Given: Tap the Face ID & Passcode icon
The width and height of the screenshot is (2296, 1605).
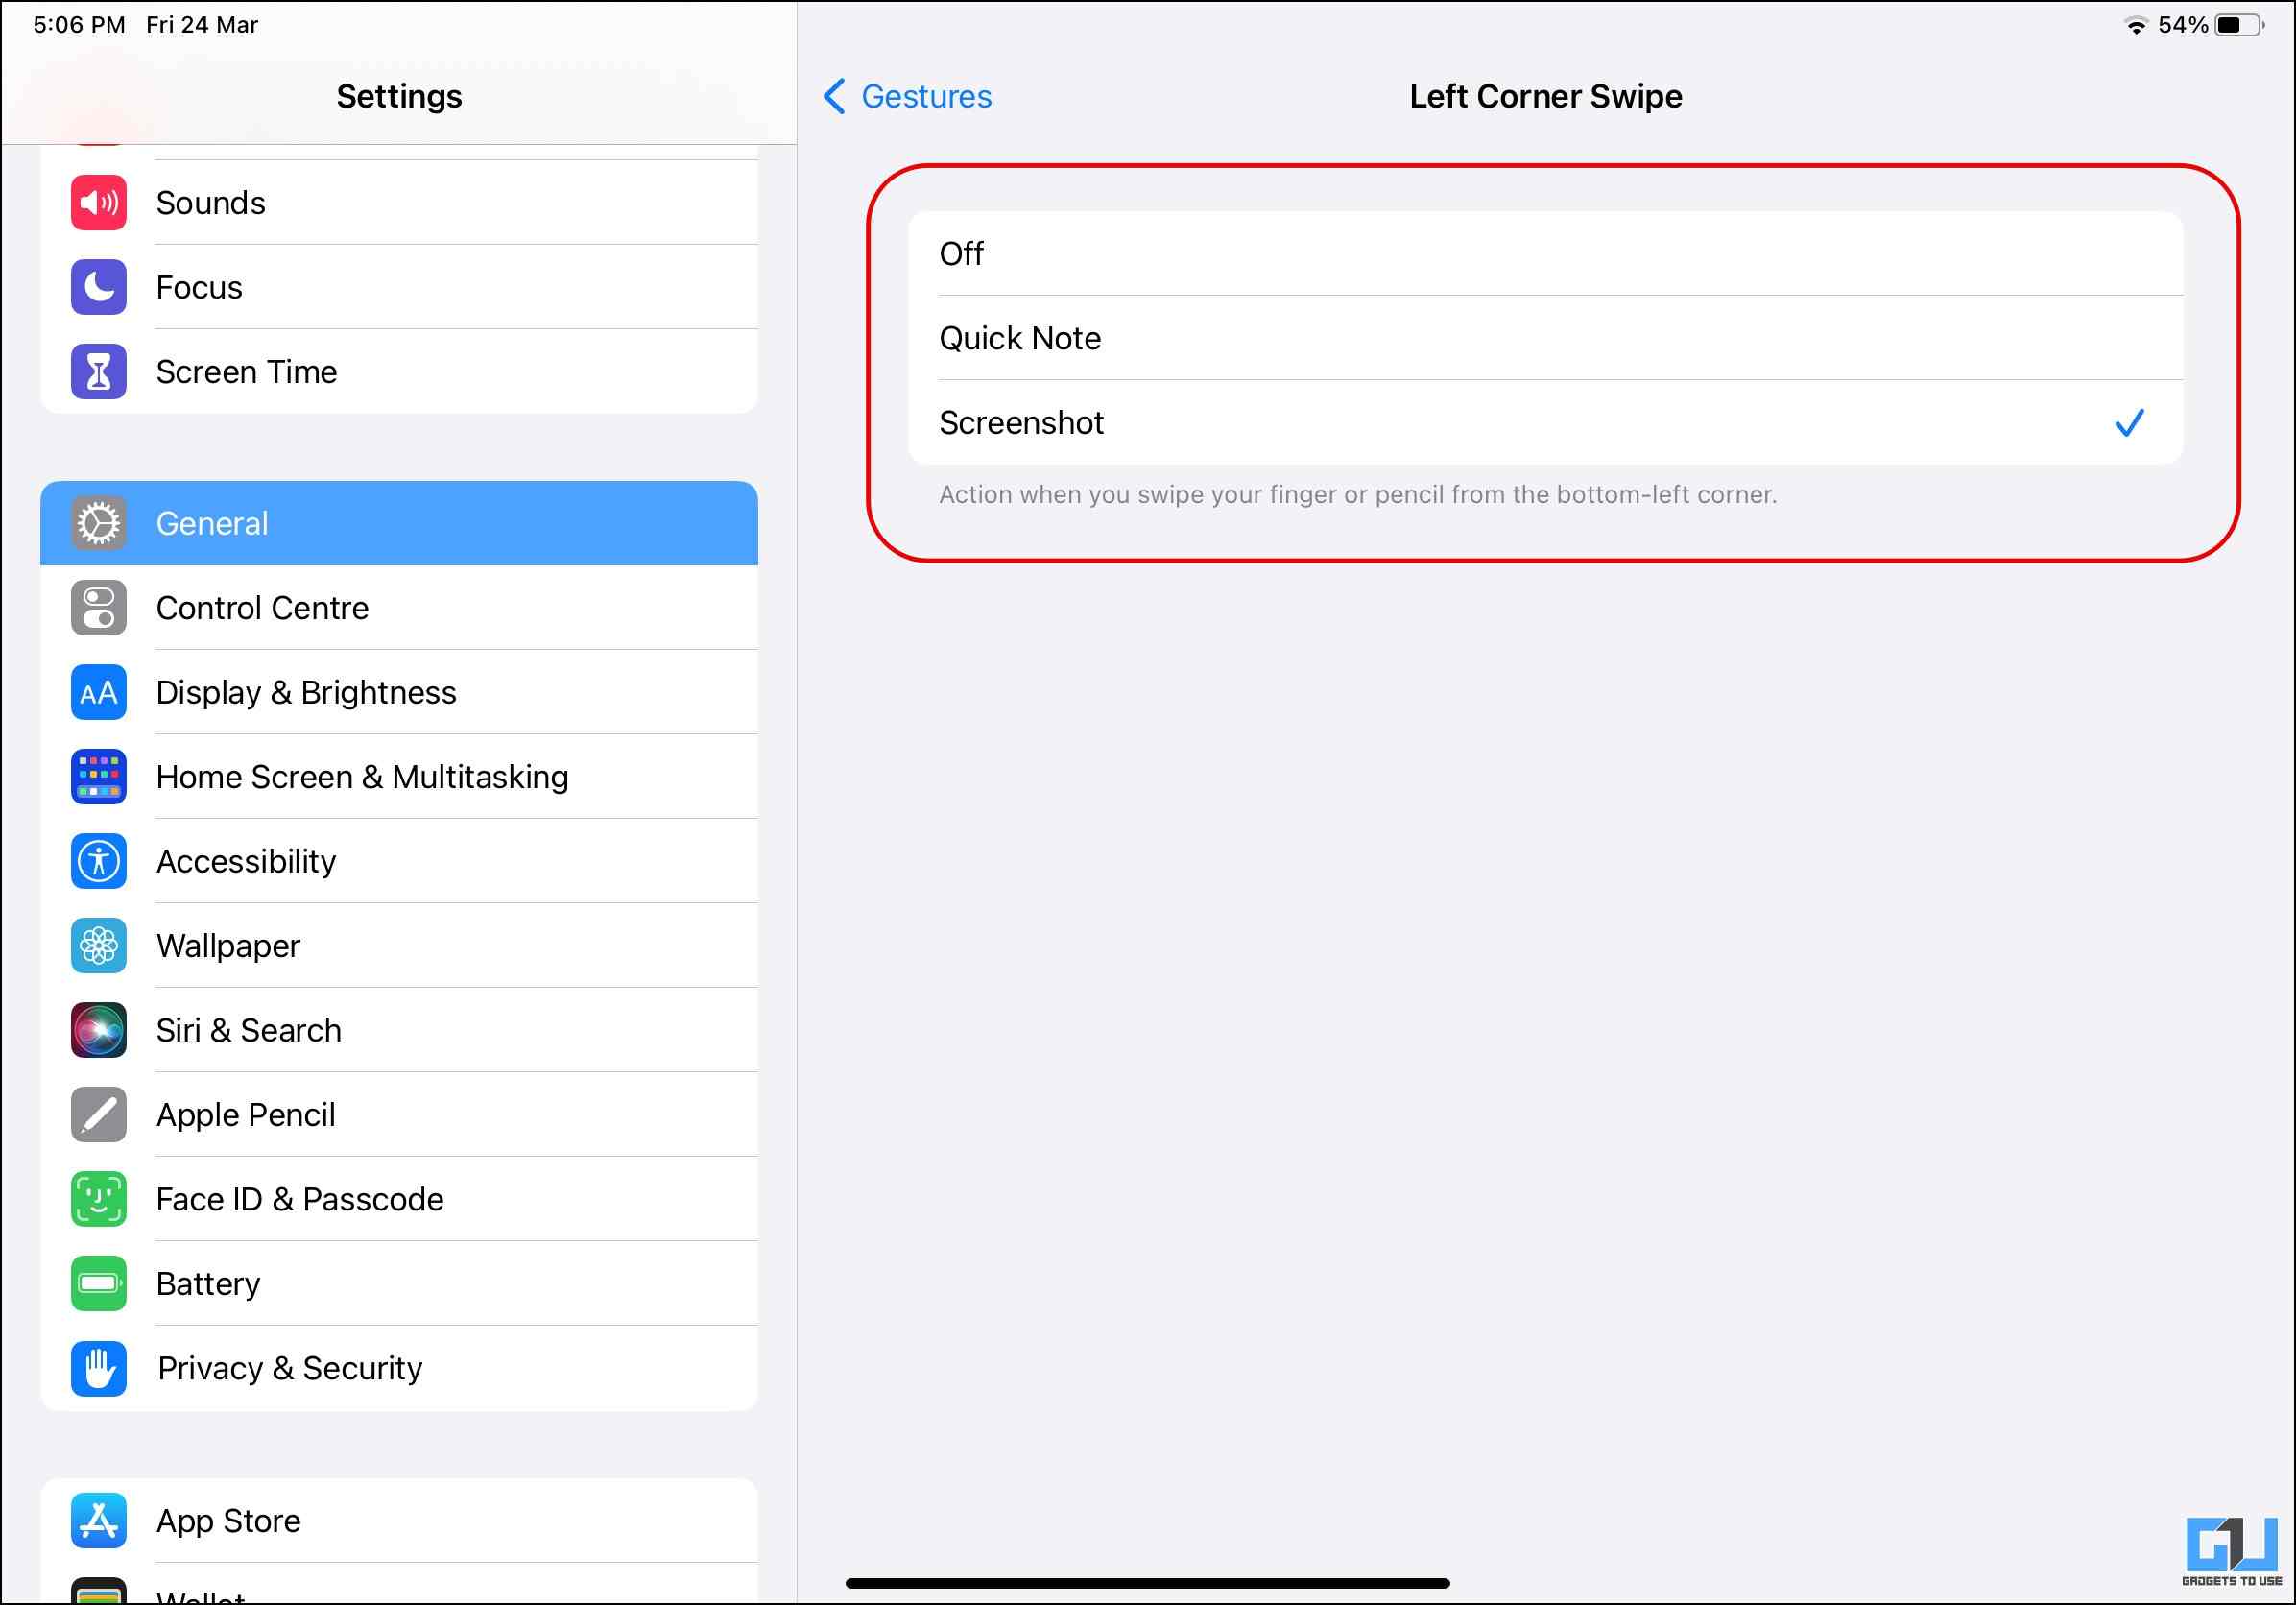Looking at the screenshot, I should coord(98,1200).
